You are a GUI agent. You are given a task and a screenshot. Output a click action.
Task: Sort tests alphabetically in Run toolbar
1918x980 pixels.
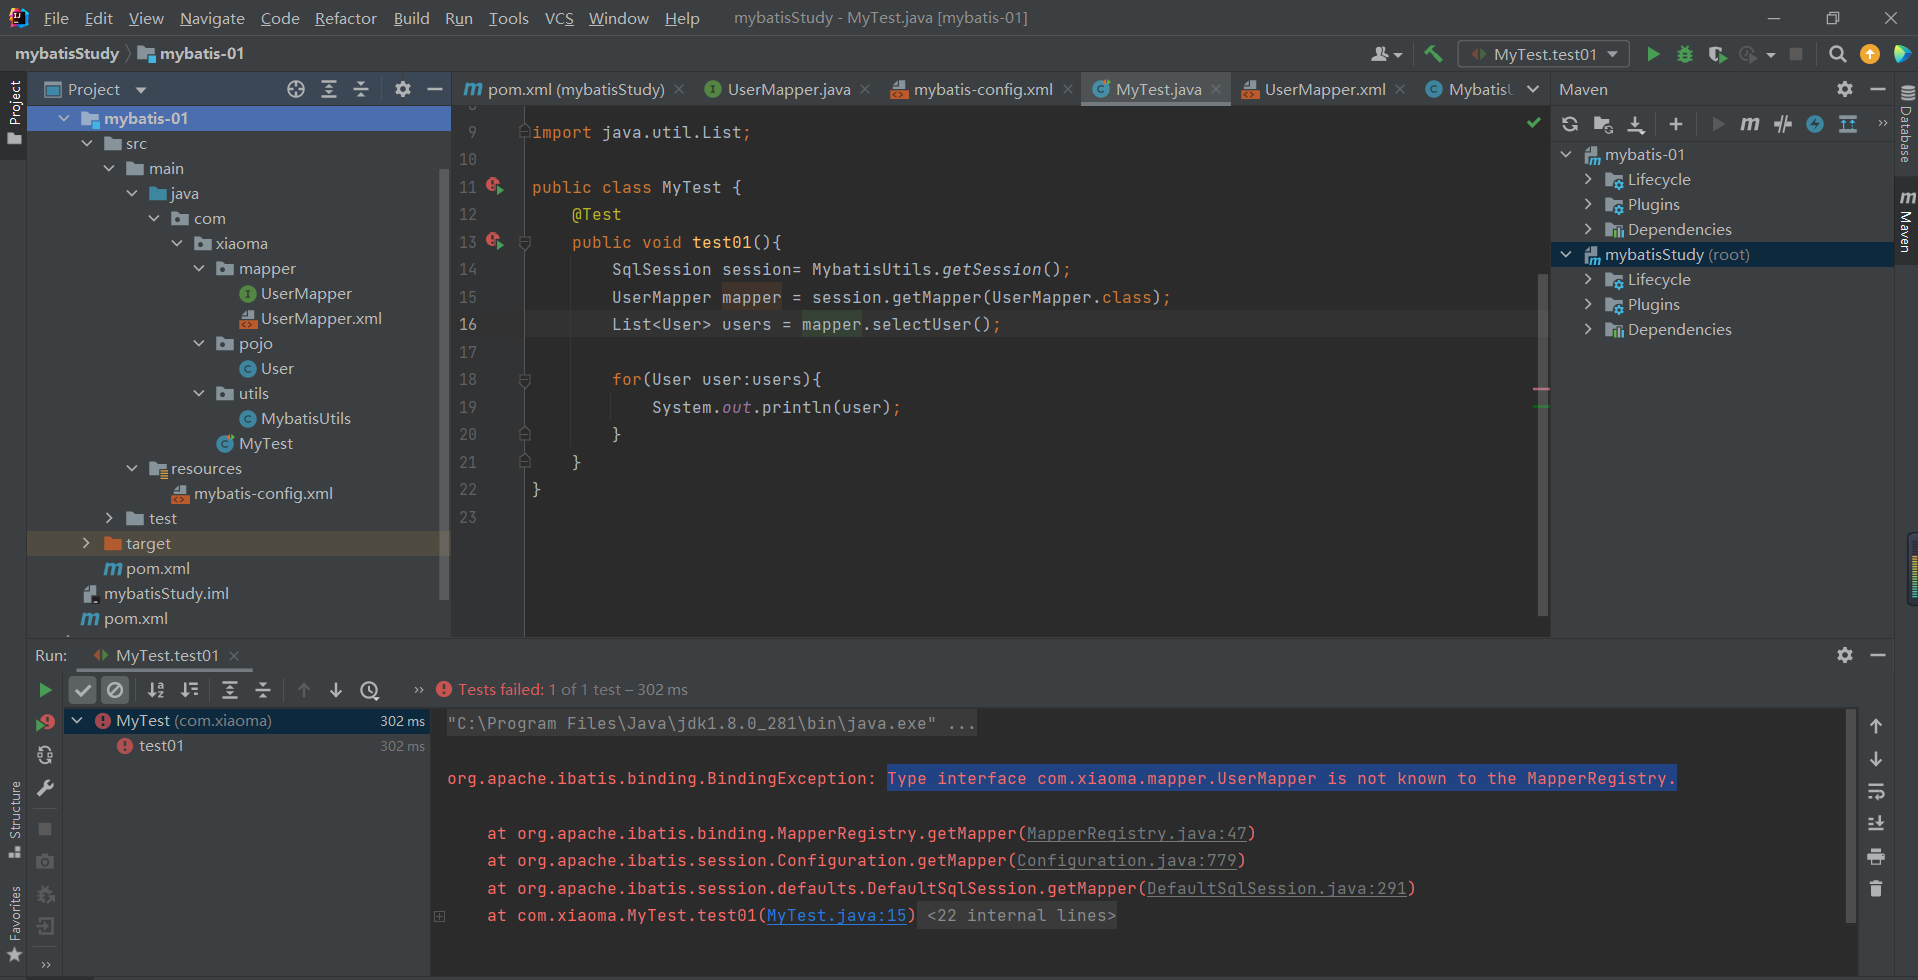pos(156,690)
